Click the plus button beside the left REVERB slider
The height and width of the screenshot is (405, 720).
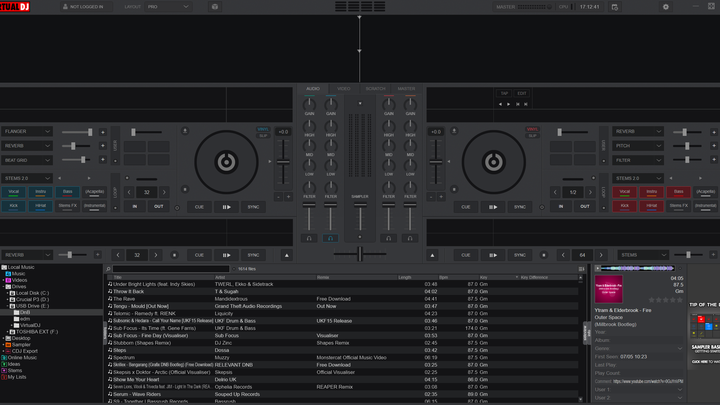(103, 146)
